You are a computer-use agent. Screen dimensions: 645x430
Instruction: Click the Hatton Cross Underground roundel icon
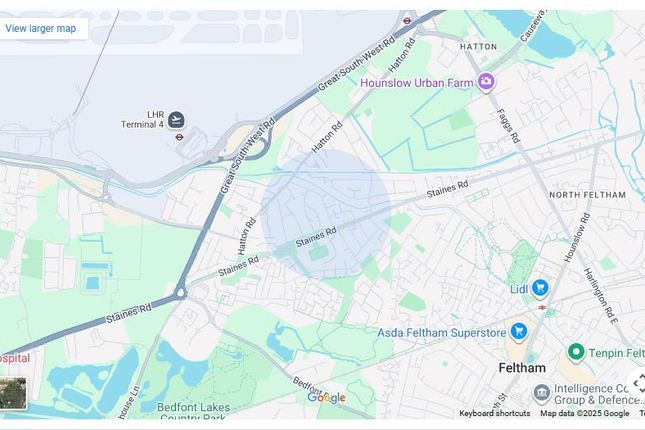(x=407, y=21)
